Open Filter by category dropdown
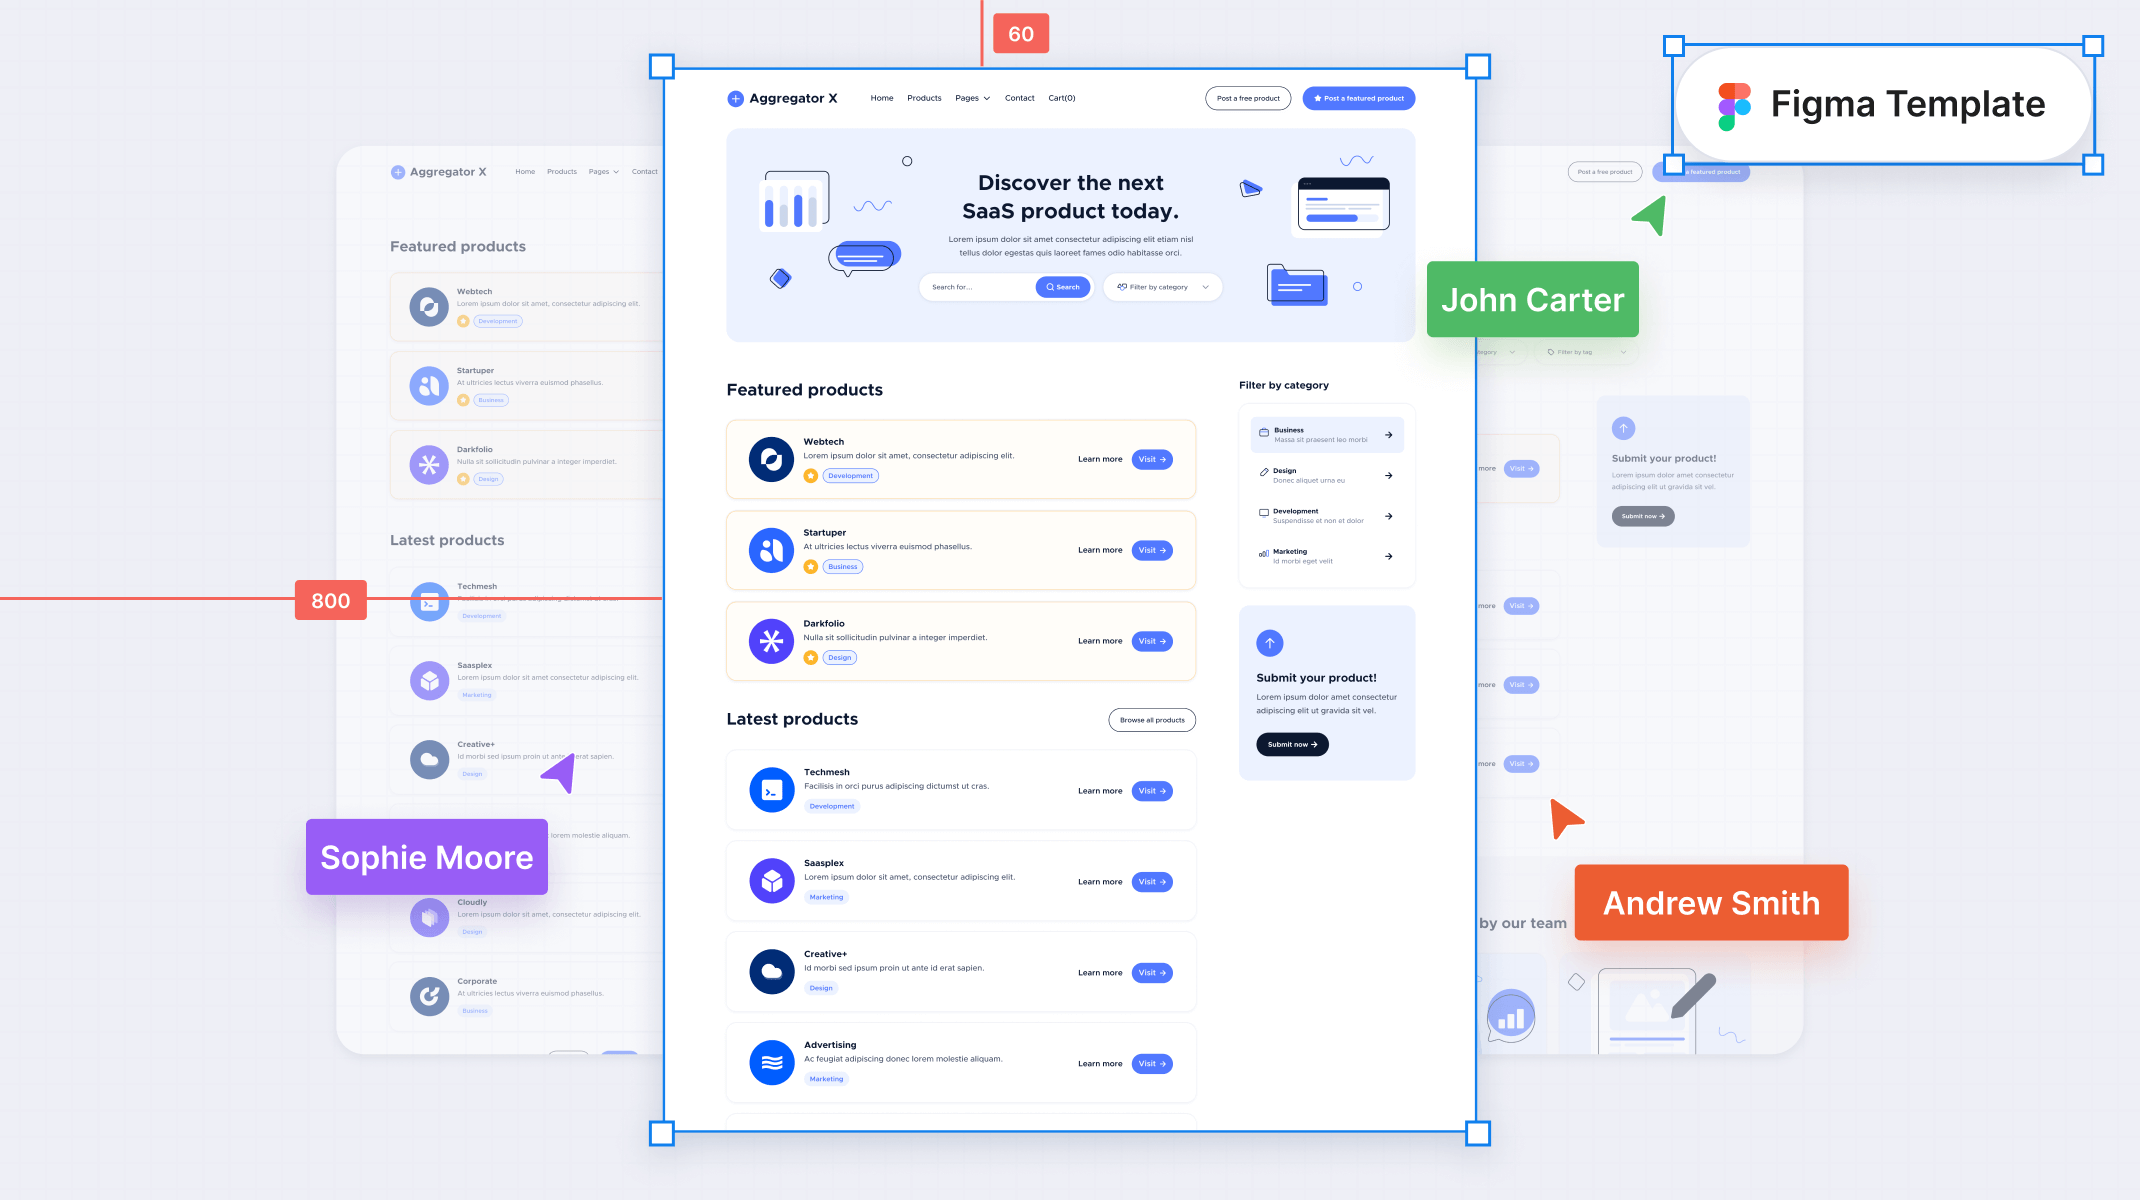Screen dimensions: 2140x1201 [x=1163, y=287]
